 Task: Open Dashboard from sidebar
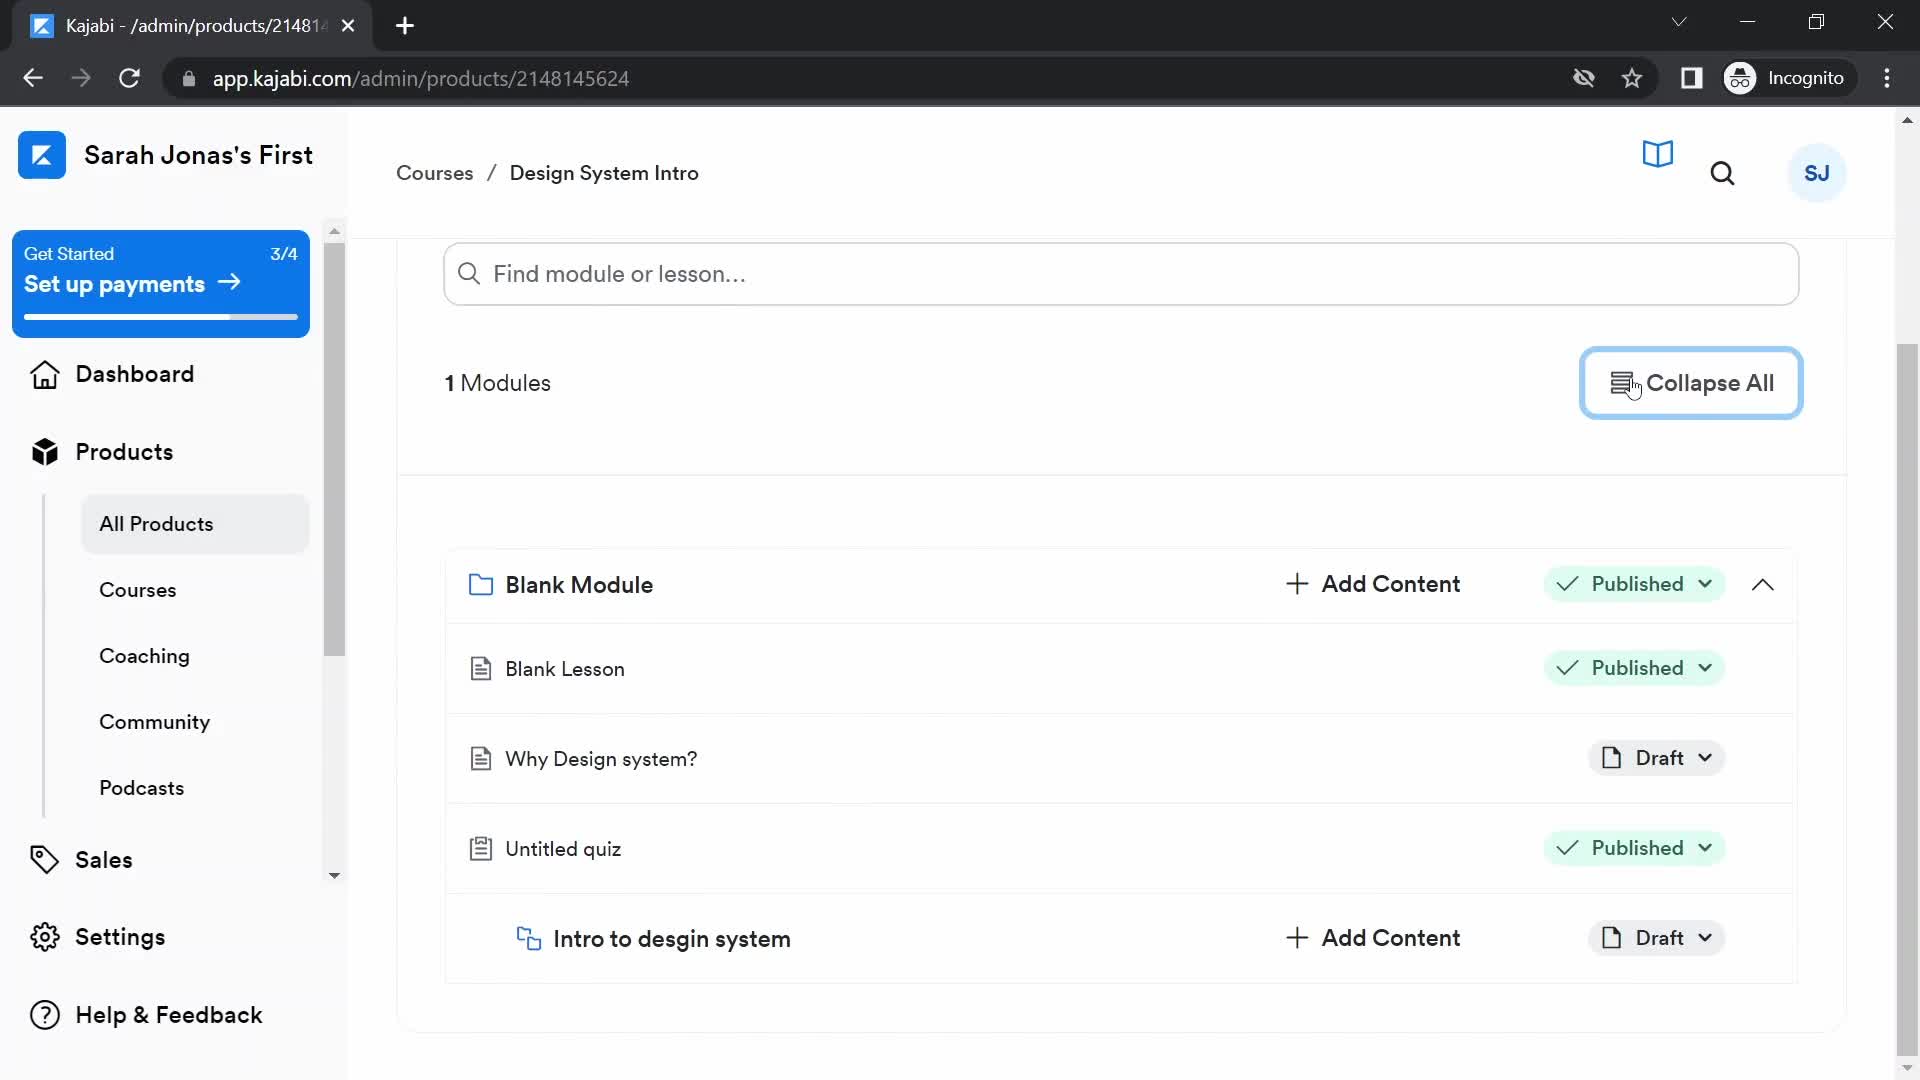tap(134, 374)
